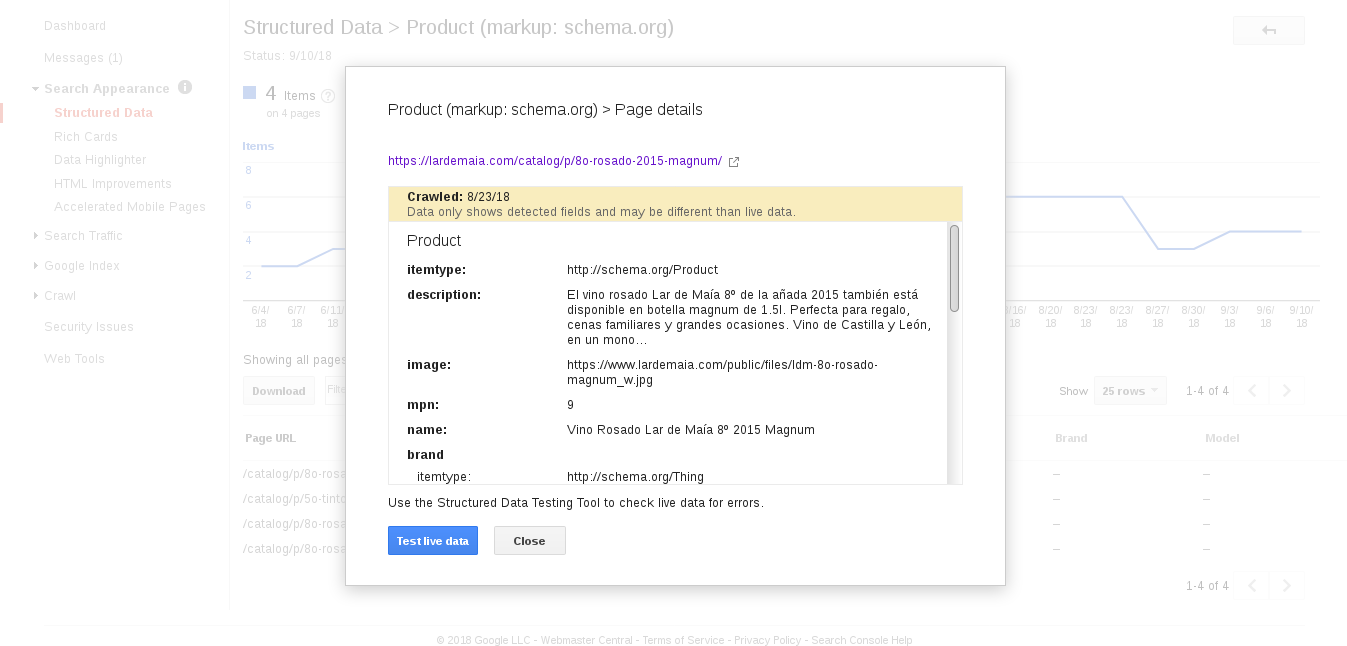Select Data Highlighter in sidebar
Image resolution: width=1347 pixels, height=646 pixels.
coord(100,160)
